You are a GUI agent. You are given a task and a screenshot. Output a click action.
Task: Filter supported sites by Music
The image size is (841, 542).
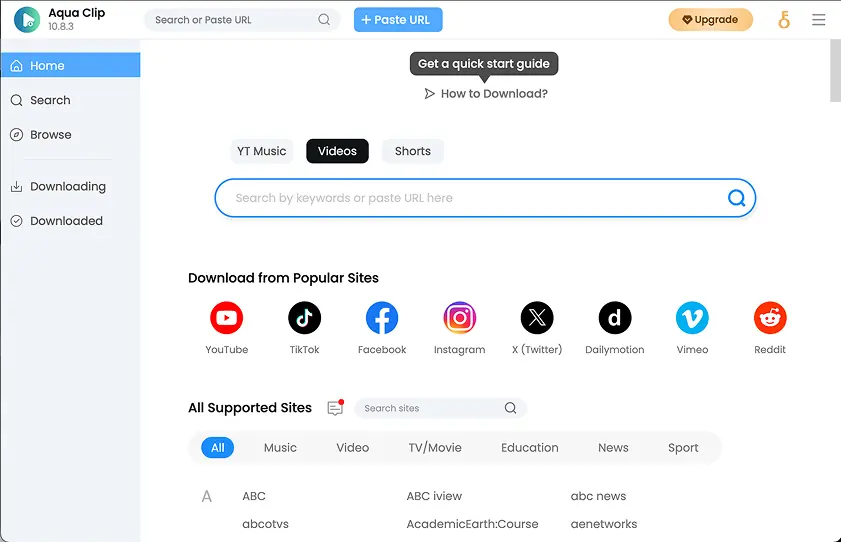tap(280, 448)
